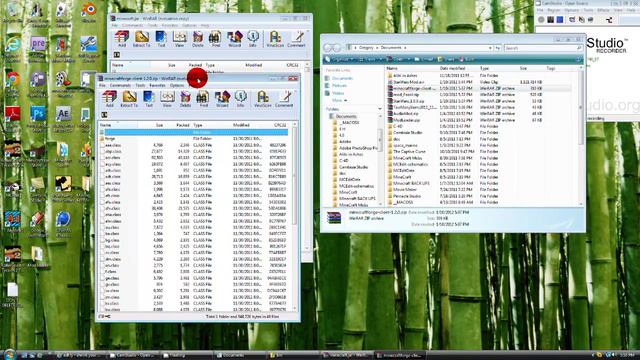Click Test in the back minecraft.jar window
This screenshot has height=360, width=640.
tap(161, 39)
